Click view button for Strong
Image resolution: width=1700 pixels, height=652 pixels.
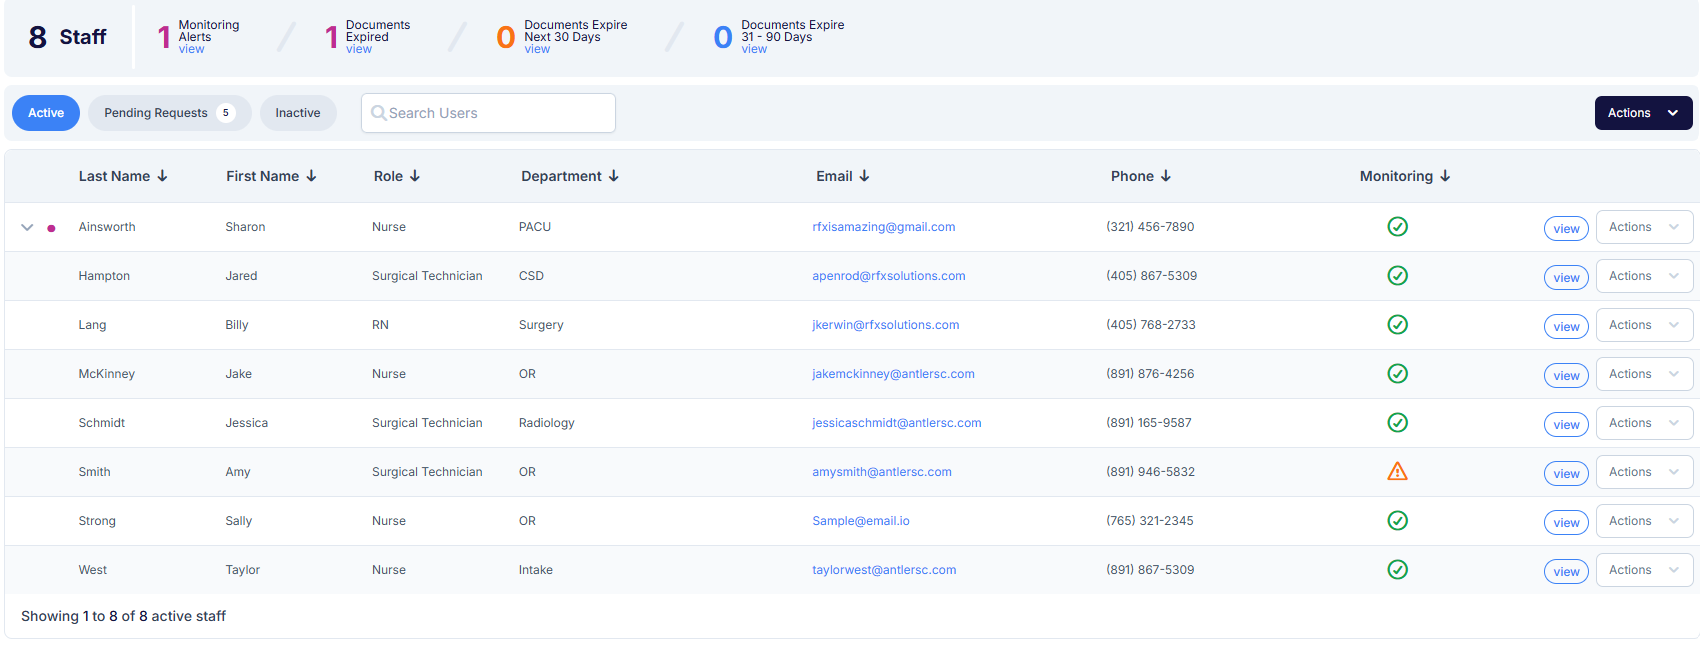tap(1566, 523)
